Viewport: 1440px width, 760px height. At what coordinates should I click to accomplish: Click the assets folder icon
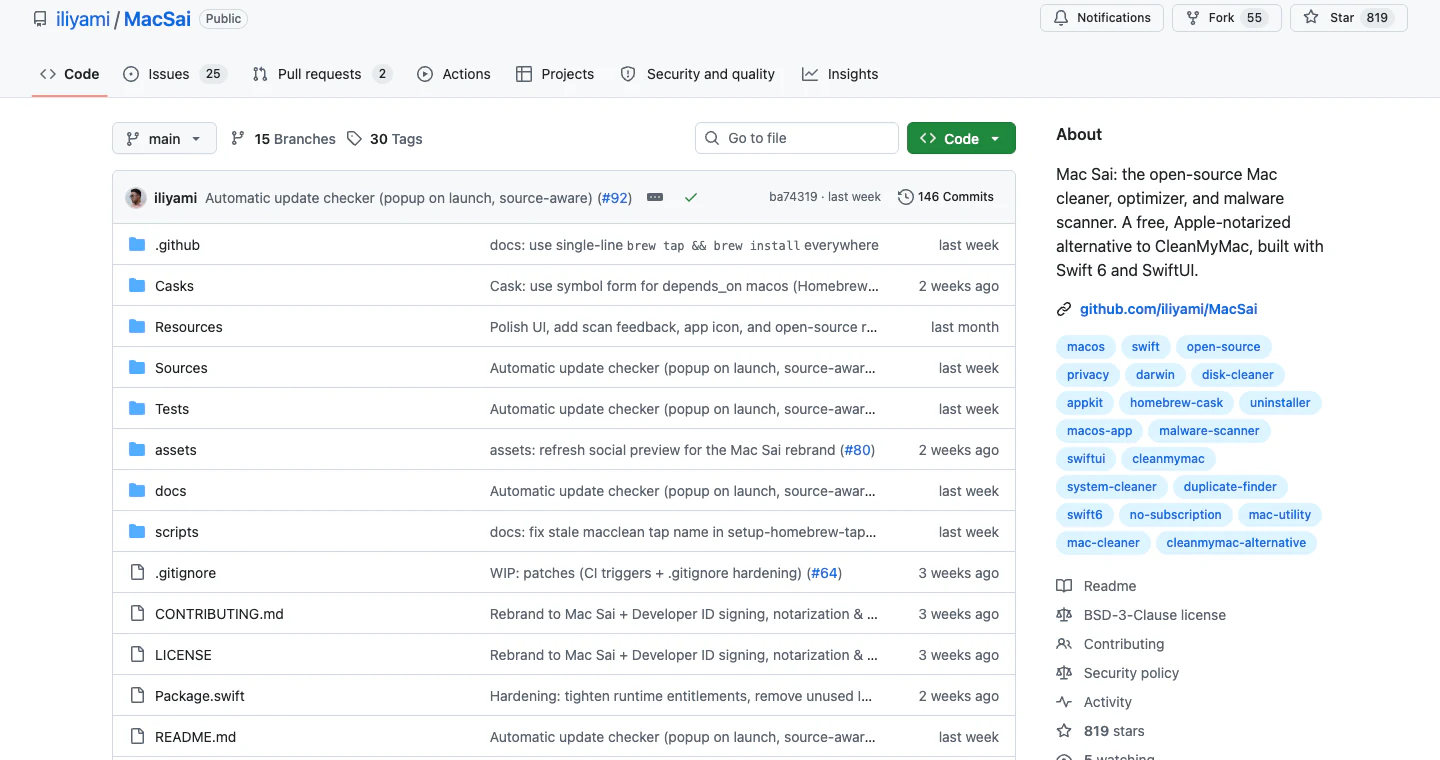137,450
